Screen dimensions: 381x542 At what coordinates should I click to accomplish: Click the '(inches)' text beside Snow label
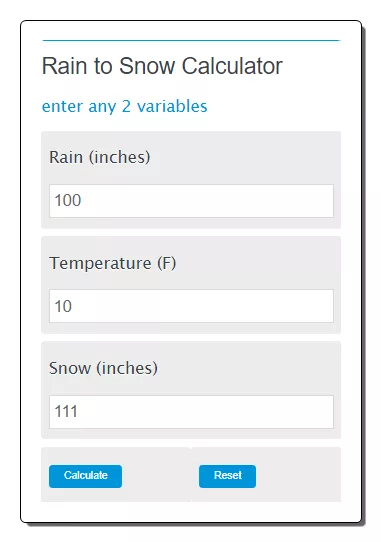tap(127, 368)
